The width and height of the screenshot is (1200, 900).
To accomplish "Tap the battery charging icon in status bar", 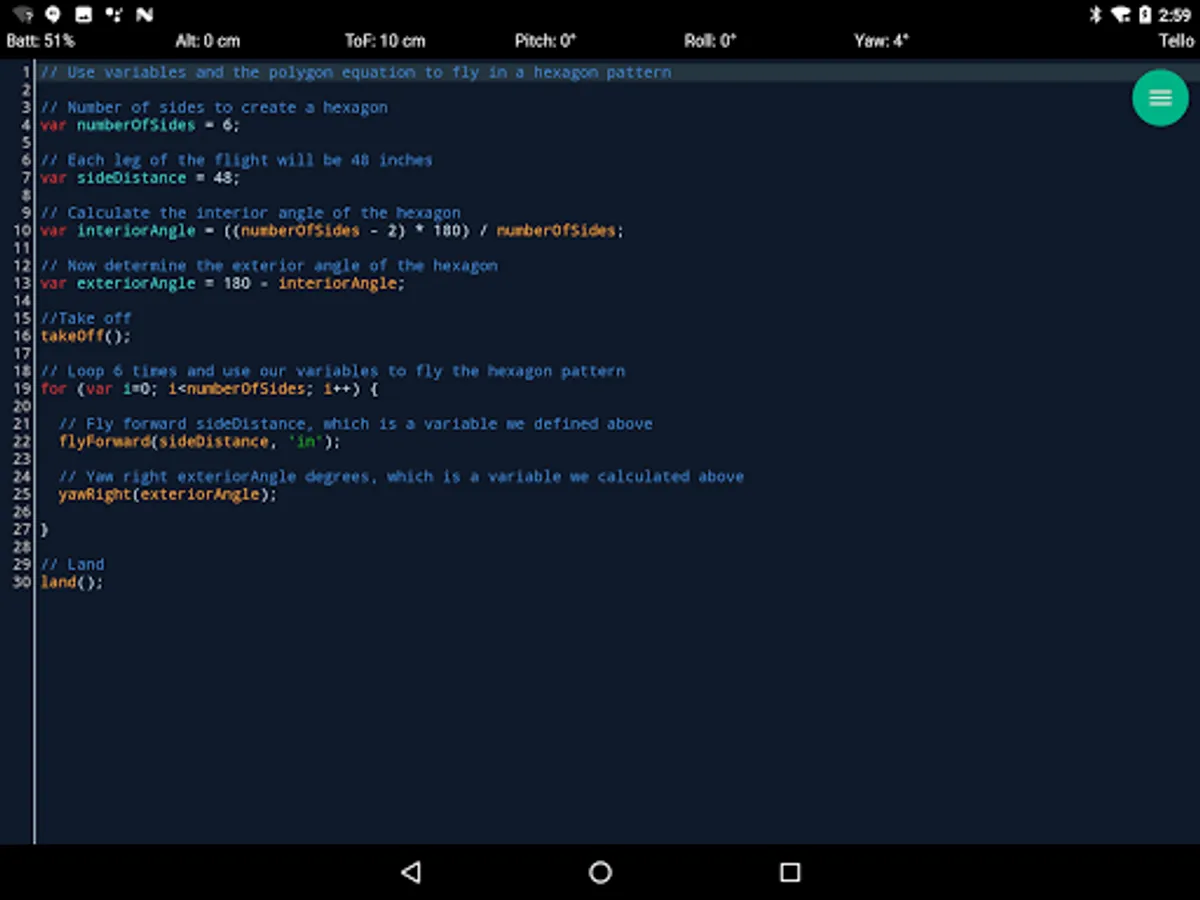I will coord(1146,15).
